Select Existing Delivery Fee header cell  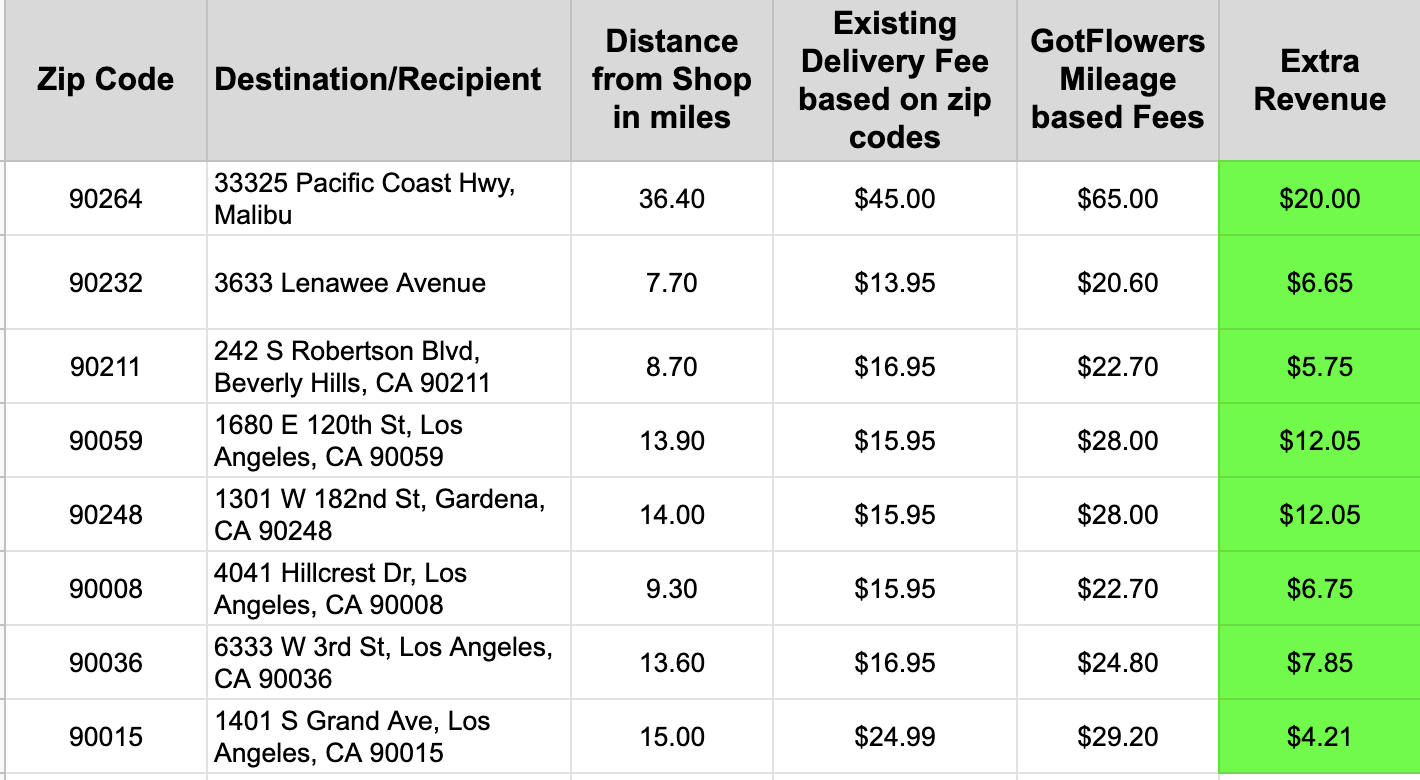tap(894, 80)
